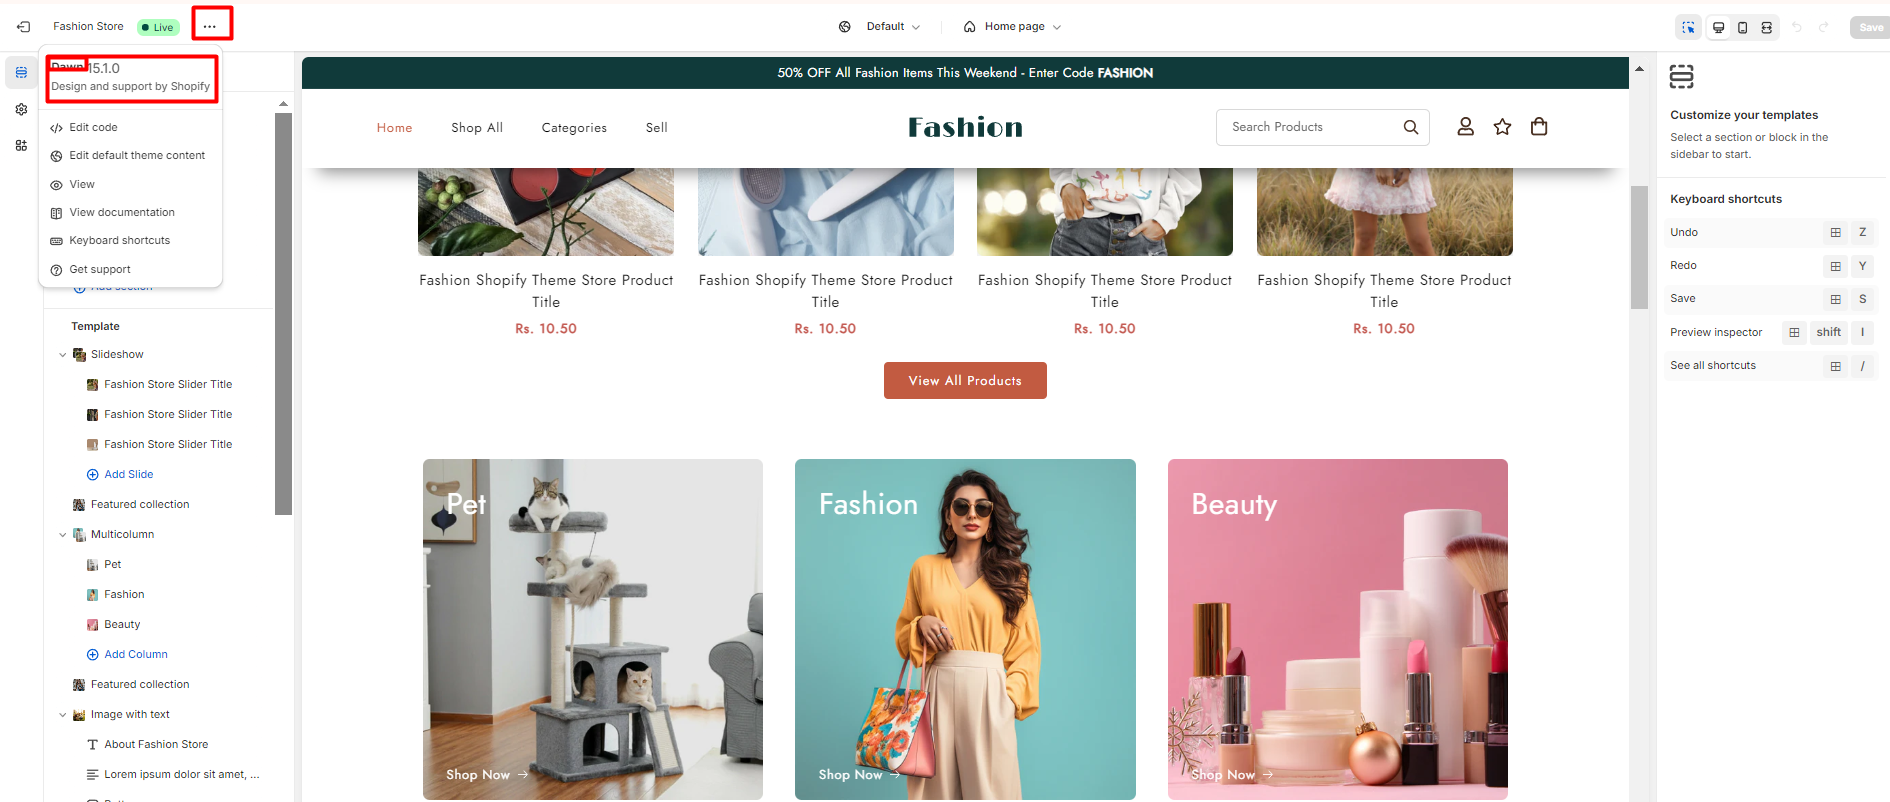This screenshot has width=1890, height=802.
Task: Click the Beauty category card image
Action: click(1338, 629)
